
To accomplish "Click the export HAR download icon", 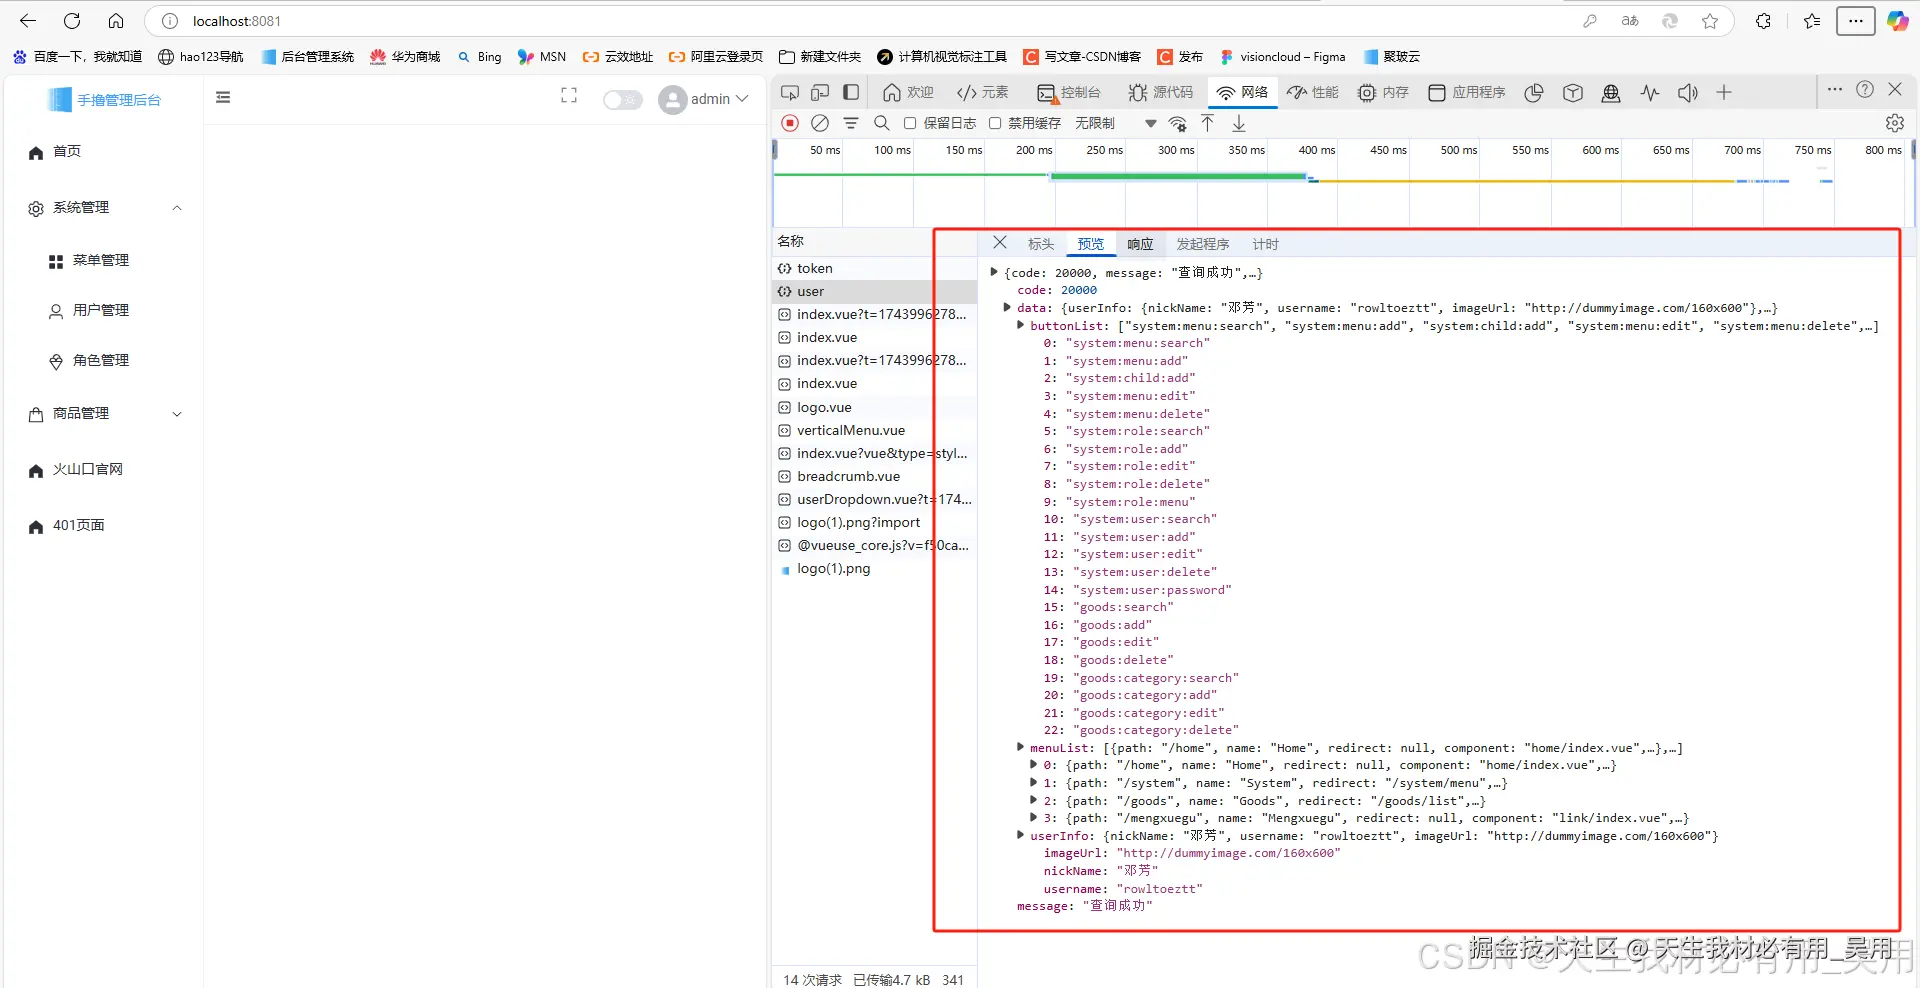I will (1239, 123).
